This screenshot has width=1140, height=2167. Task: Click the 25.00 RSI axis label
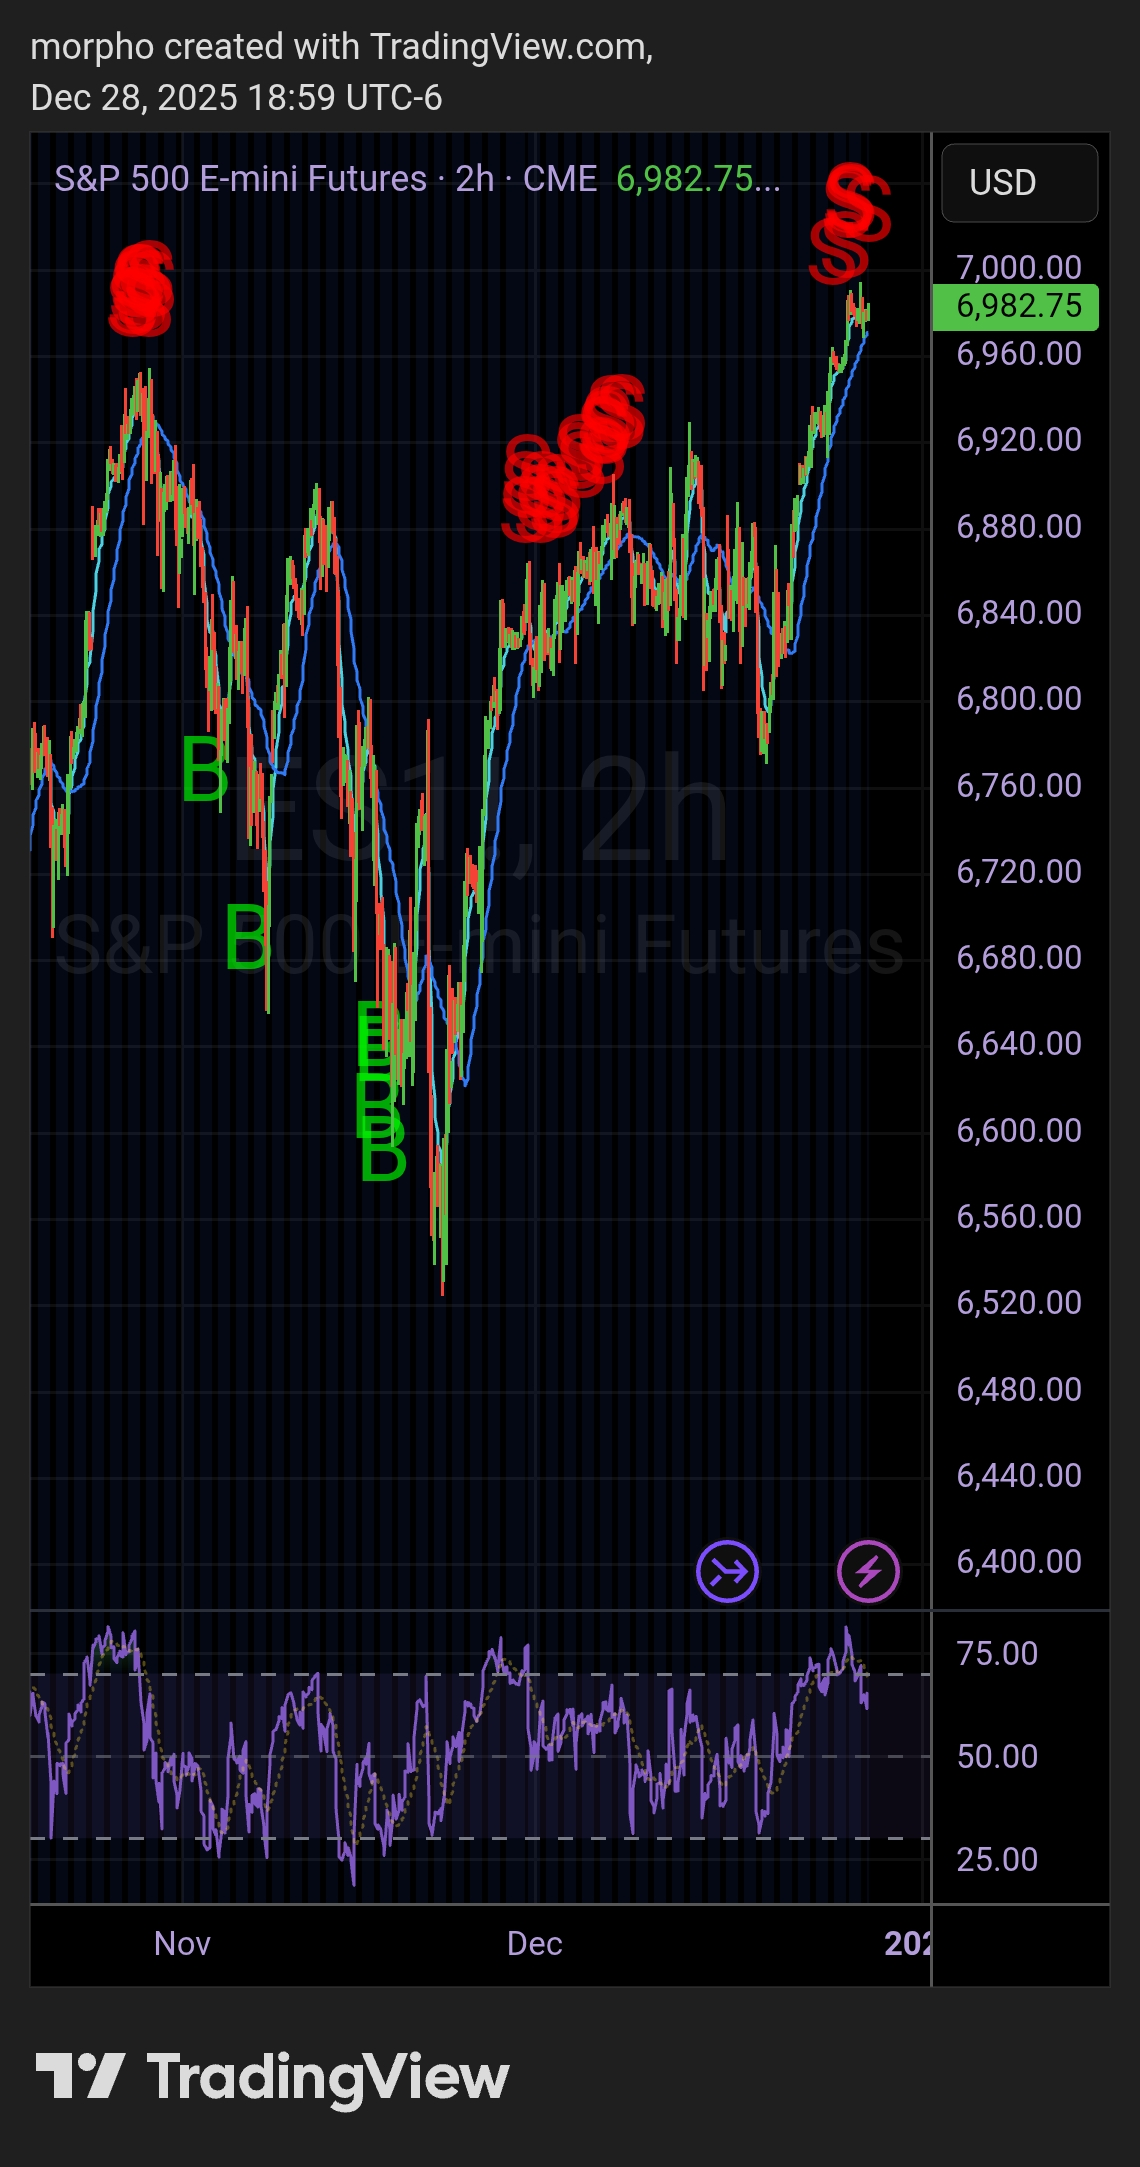997,1860
